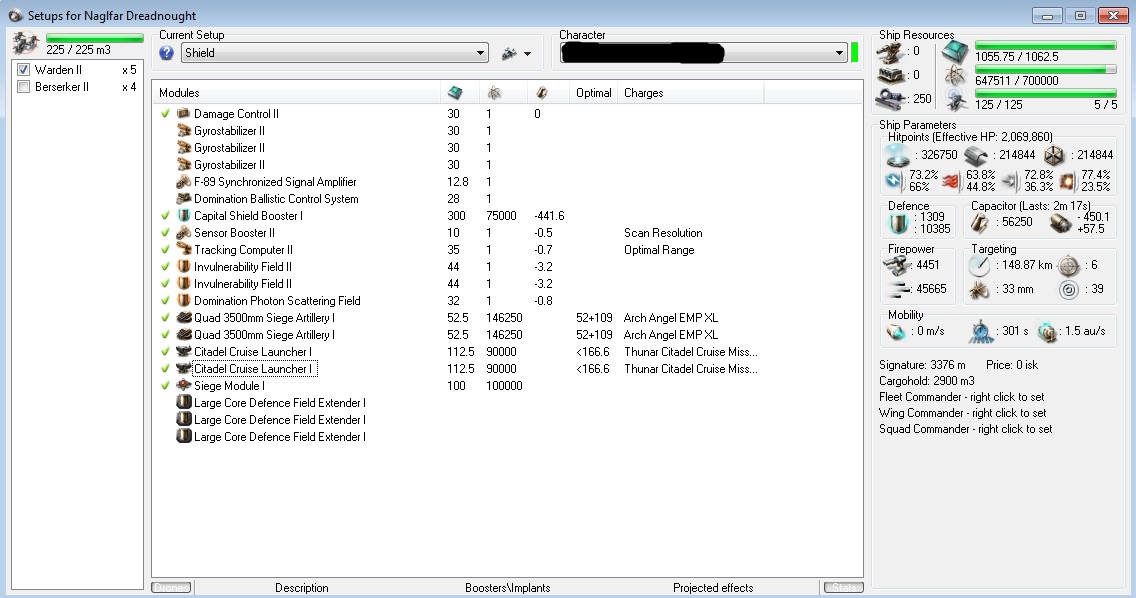This screenshot has height=598, width=1136.
Task: Click the Damage Control II module icon
Action: point(183,113)
